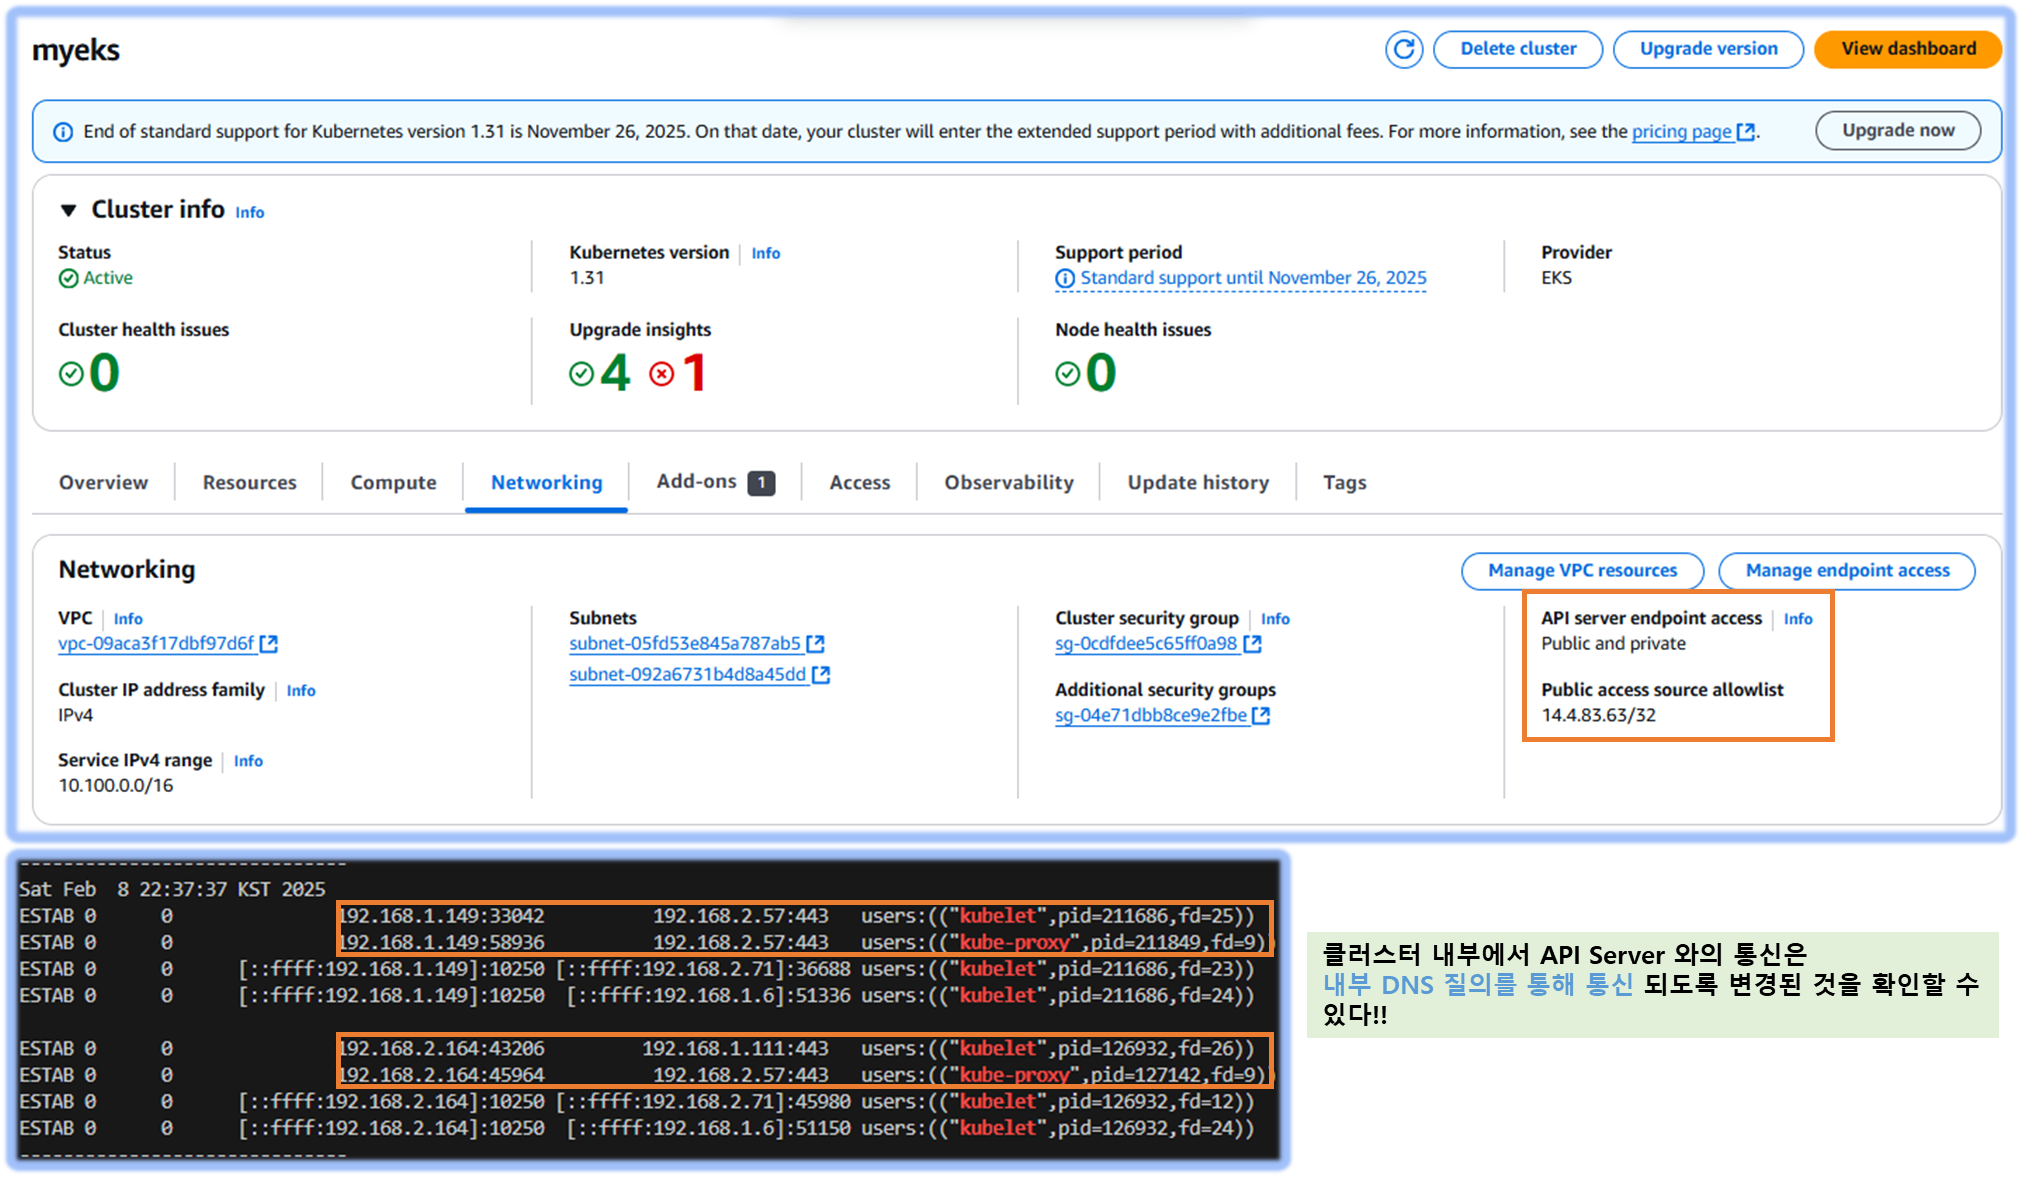Click the Manage endpoint access button

(x=1846, y=570)
